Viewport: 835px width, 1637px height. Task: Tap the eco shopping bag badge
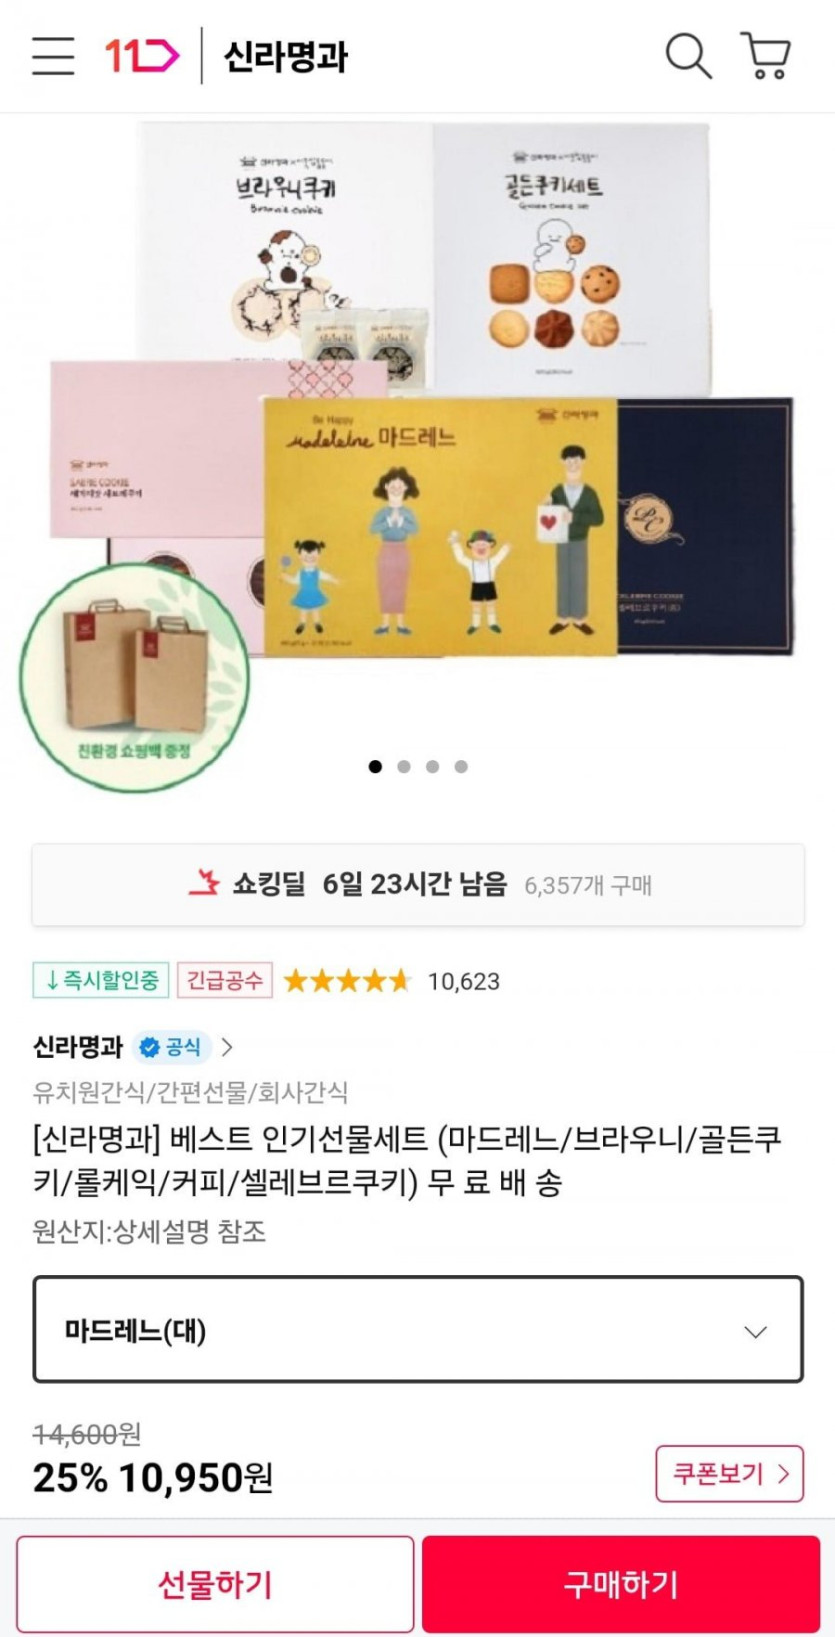coord(134,678)
